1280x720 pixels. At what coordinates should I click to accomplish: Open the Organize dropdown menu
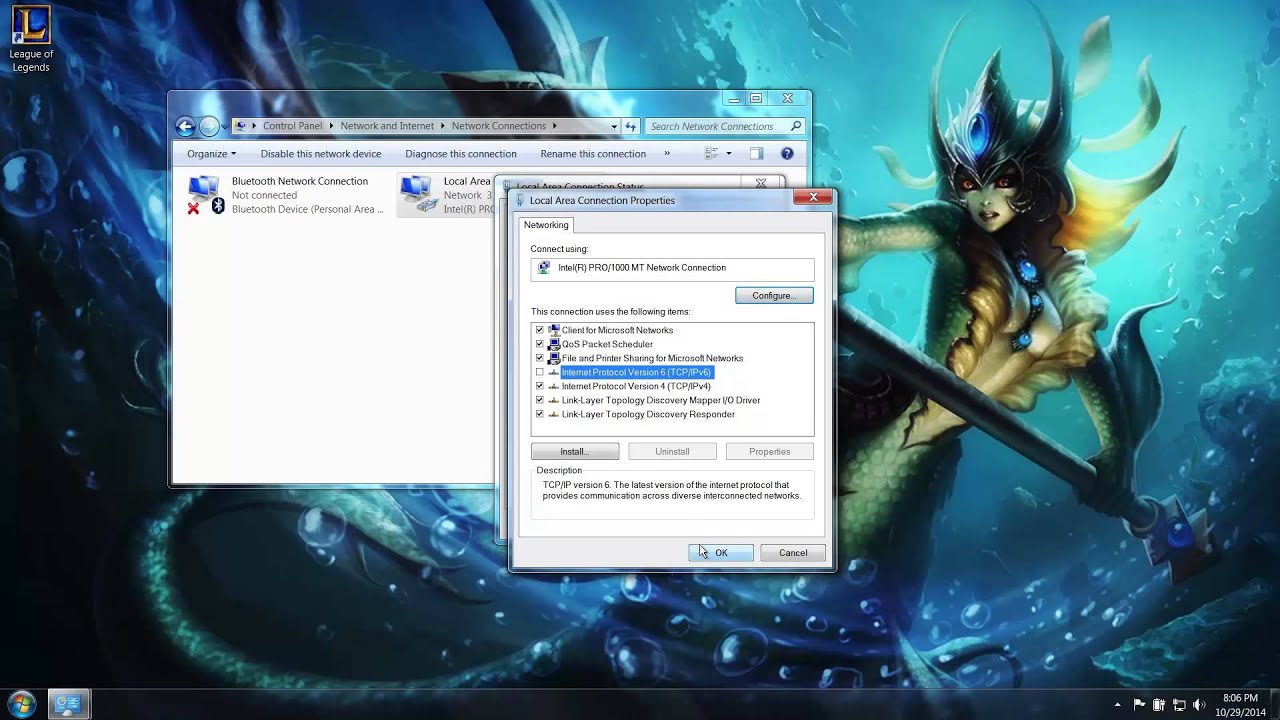point(211,154)
